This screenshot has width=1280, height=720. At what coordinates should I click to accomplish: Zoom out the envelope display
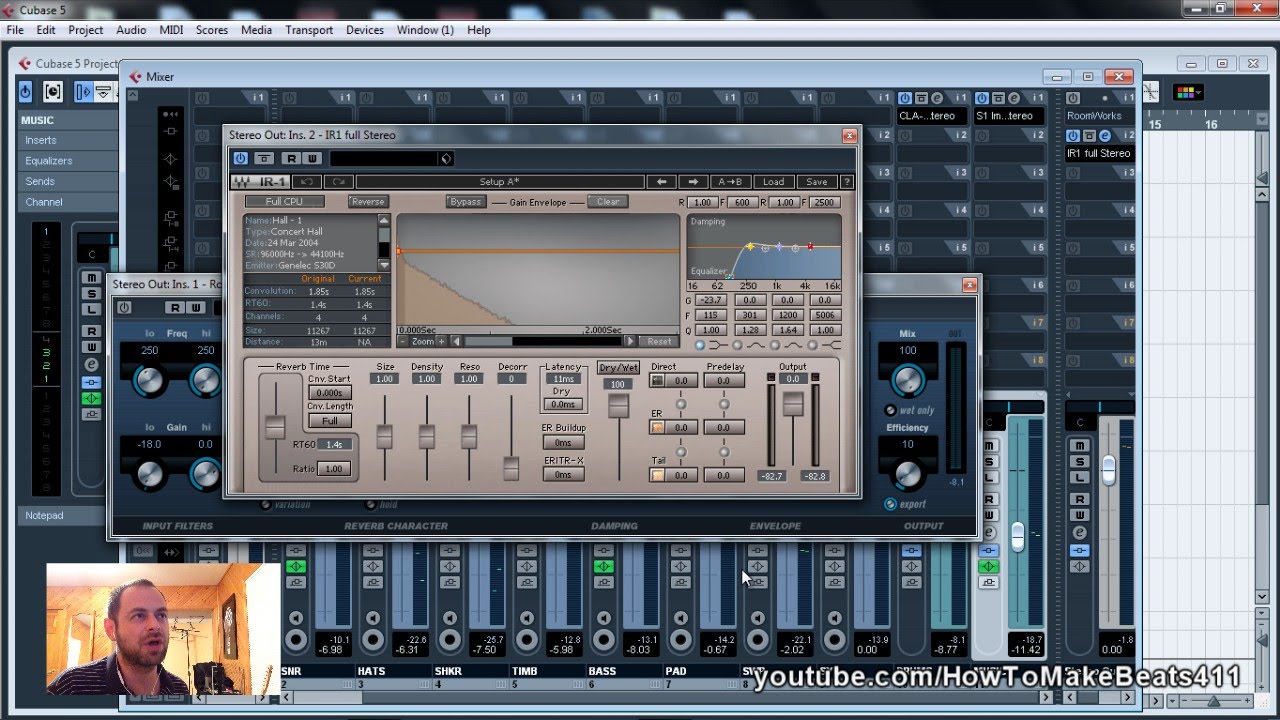click(404, 341)
